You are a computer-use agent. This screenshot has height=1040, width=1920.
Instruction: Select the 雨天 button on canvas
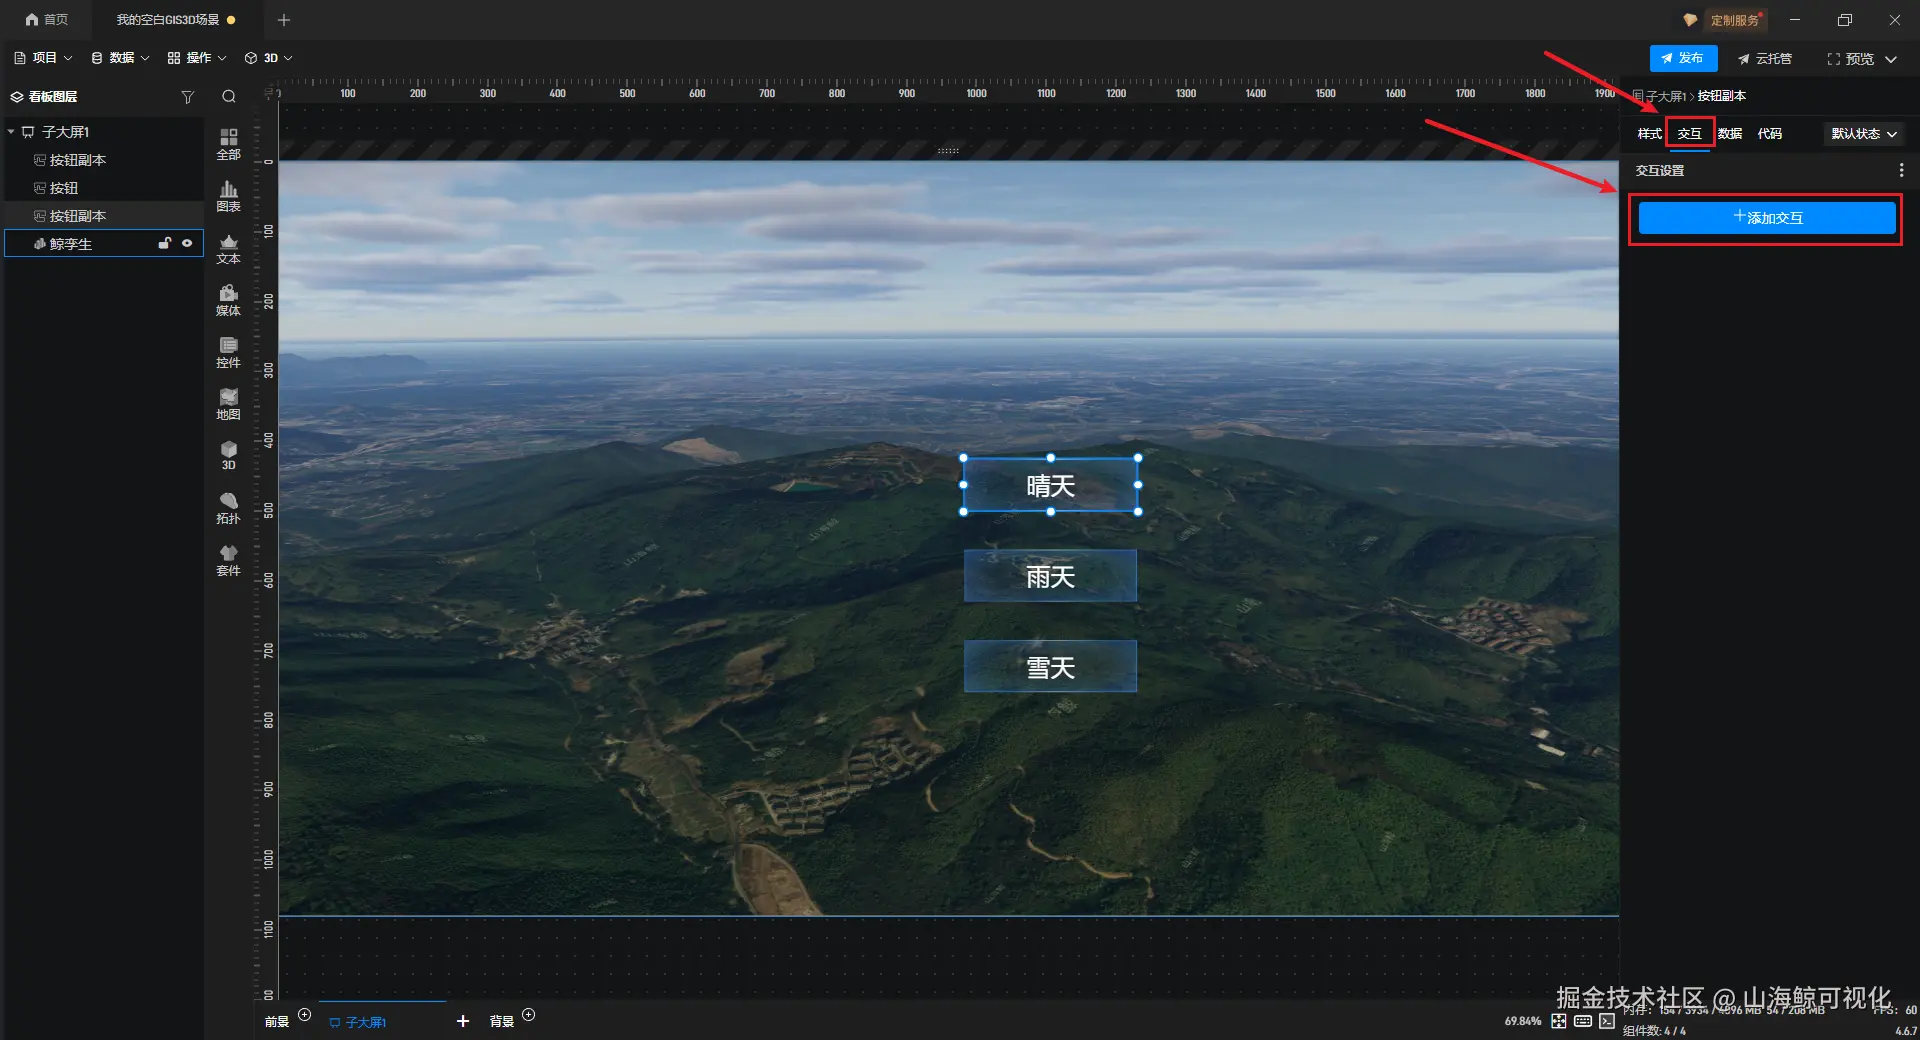click(x=1050, y=576)
